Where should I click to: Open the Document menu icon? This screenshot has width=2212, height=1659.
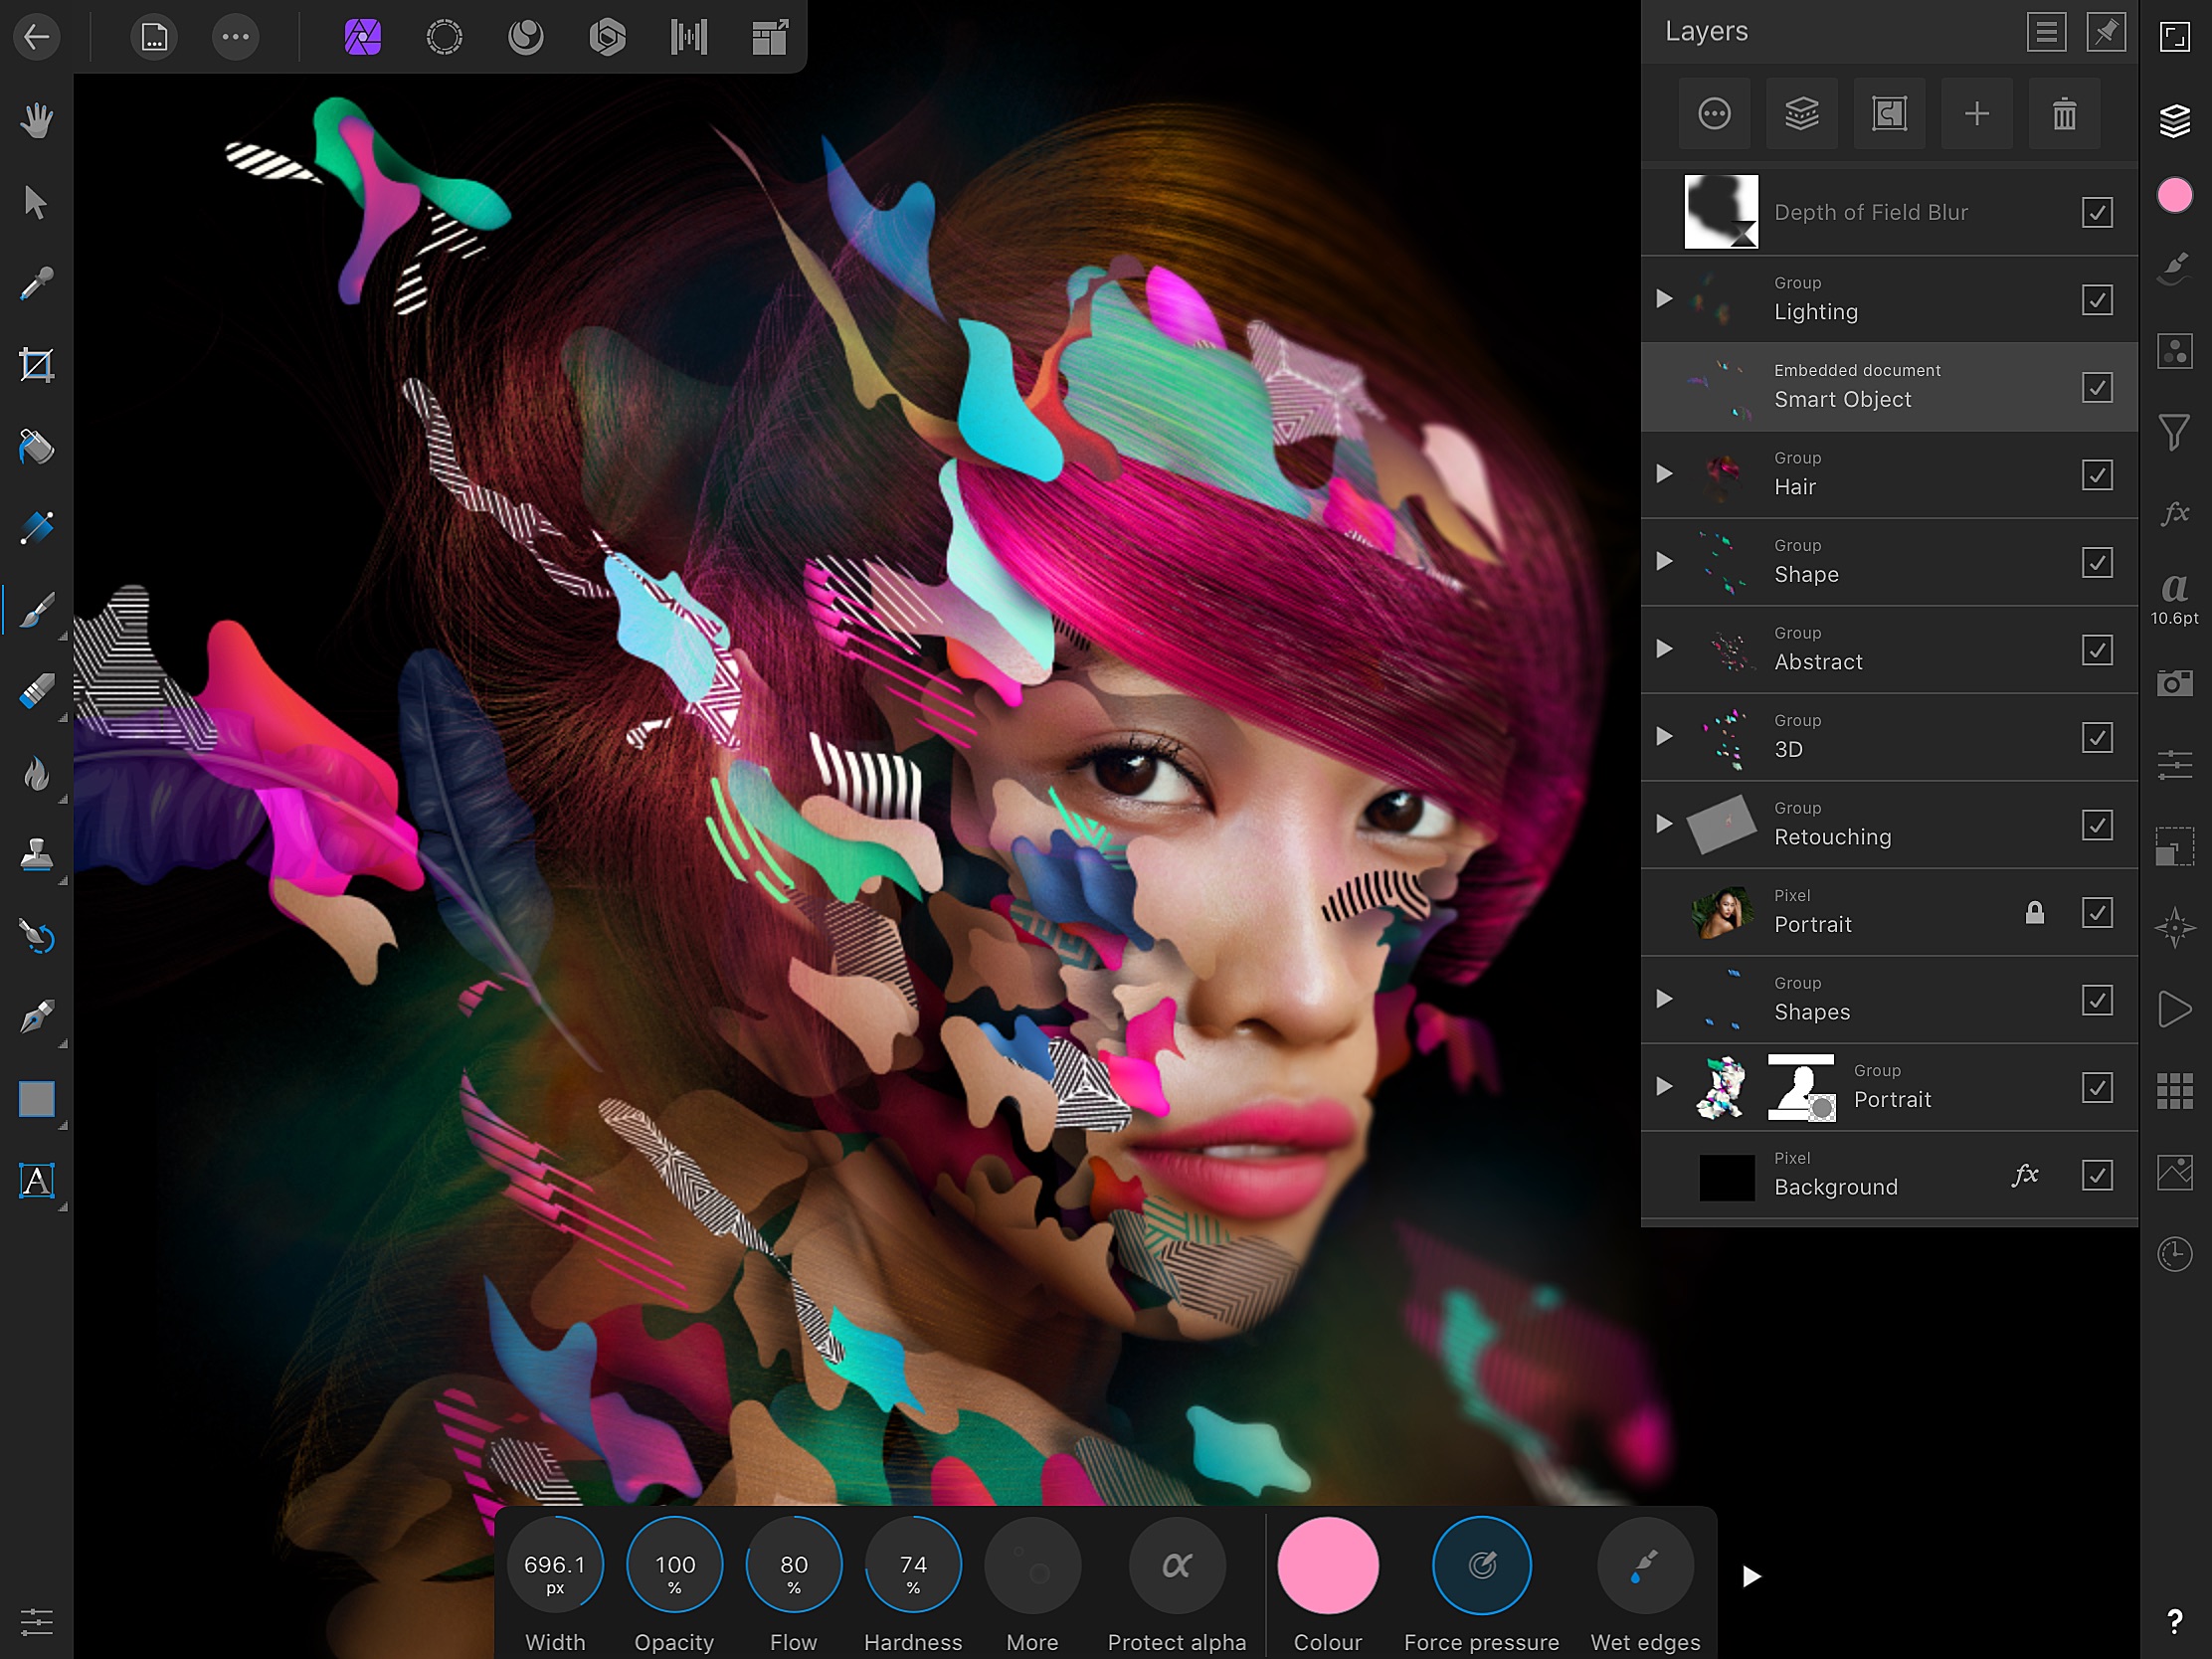point(154,38)
